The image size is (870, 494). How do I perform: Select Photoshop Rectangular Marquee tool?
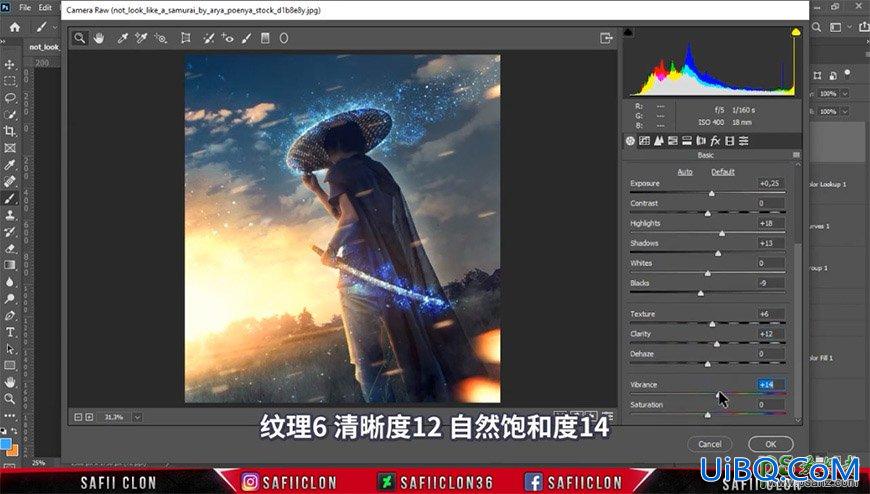click(9, 81)
